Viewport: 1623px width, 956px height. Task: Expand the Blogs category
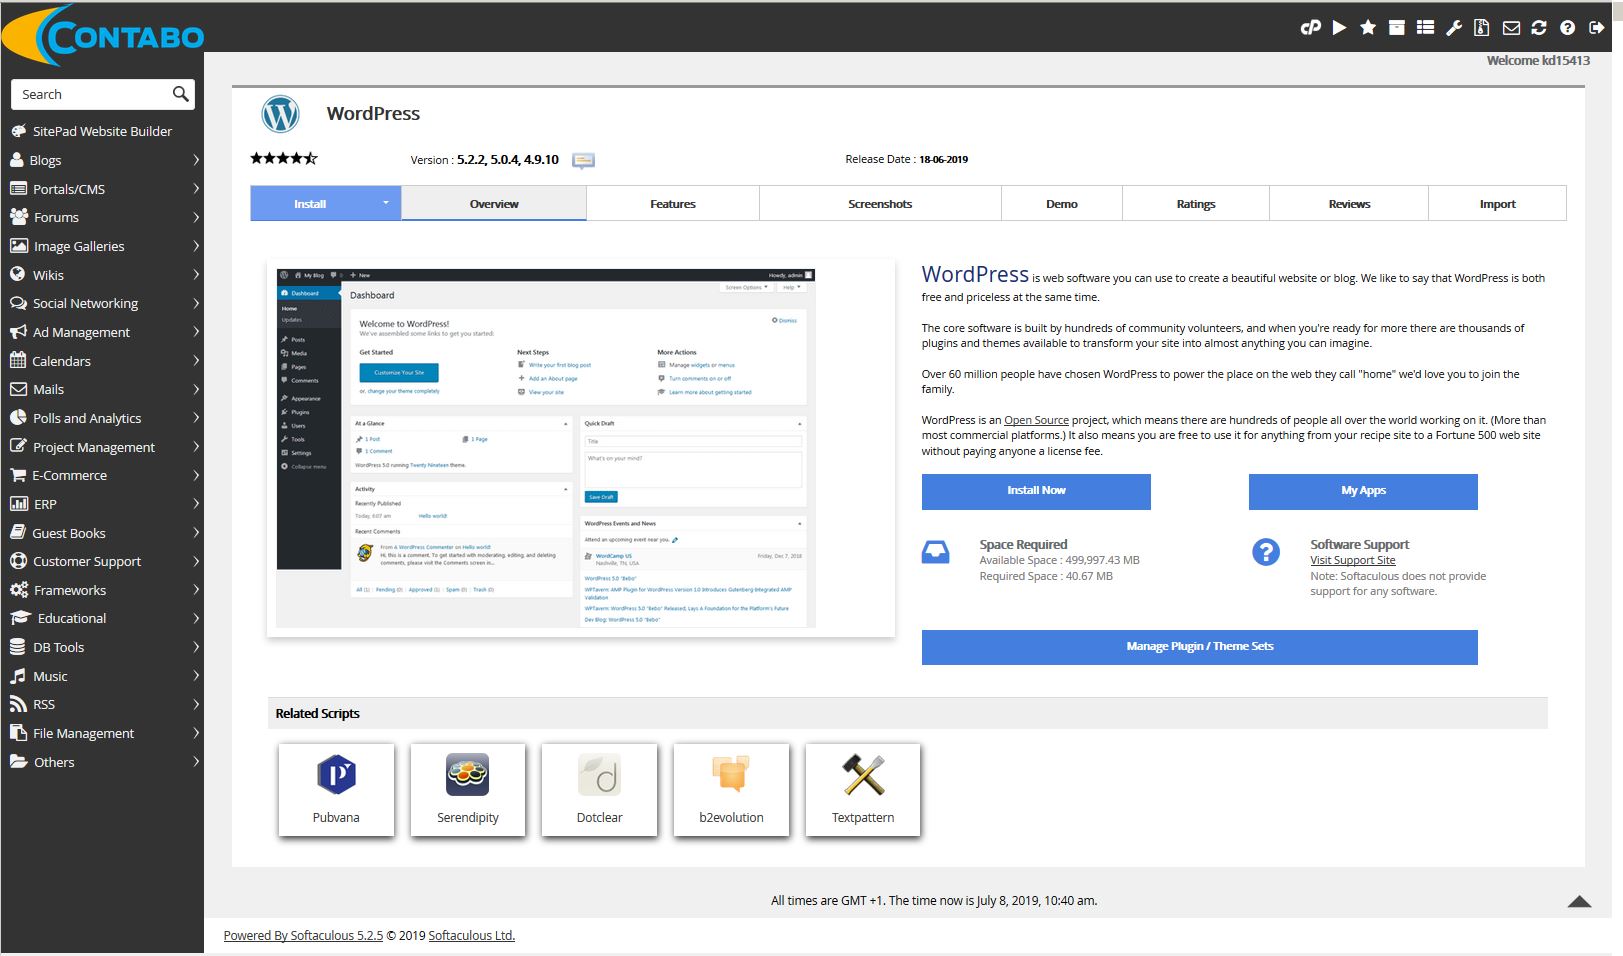(102, 160)
